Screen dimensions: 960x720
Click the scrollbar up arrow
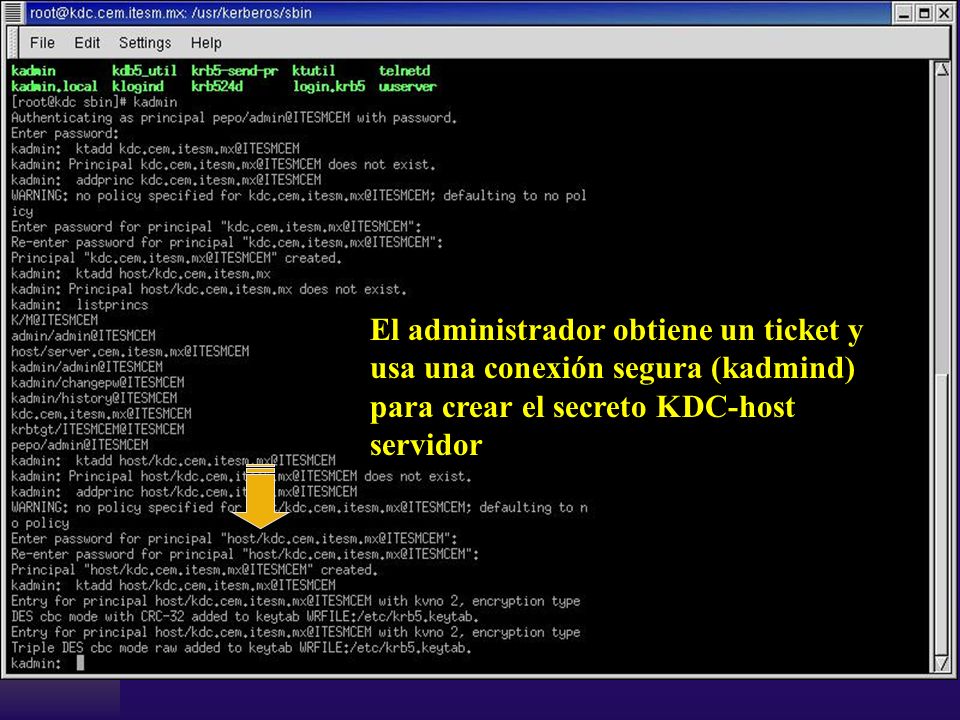[942, 69]
